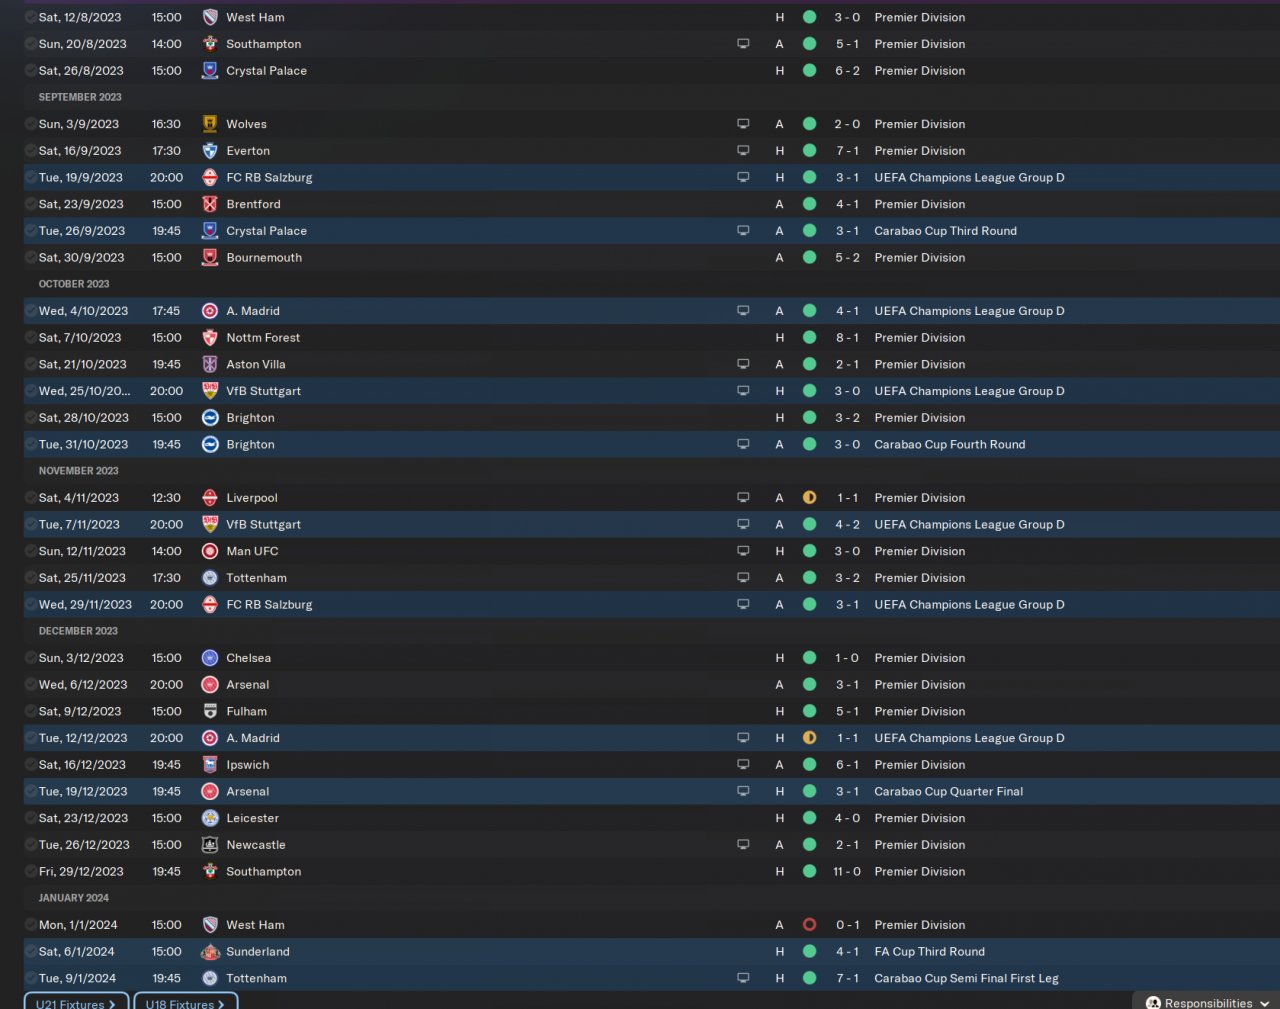Click Carabao Cup Semi Final First Leg competition

966,978
